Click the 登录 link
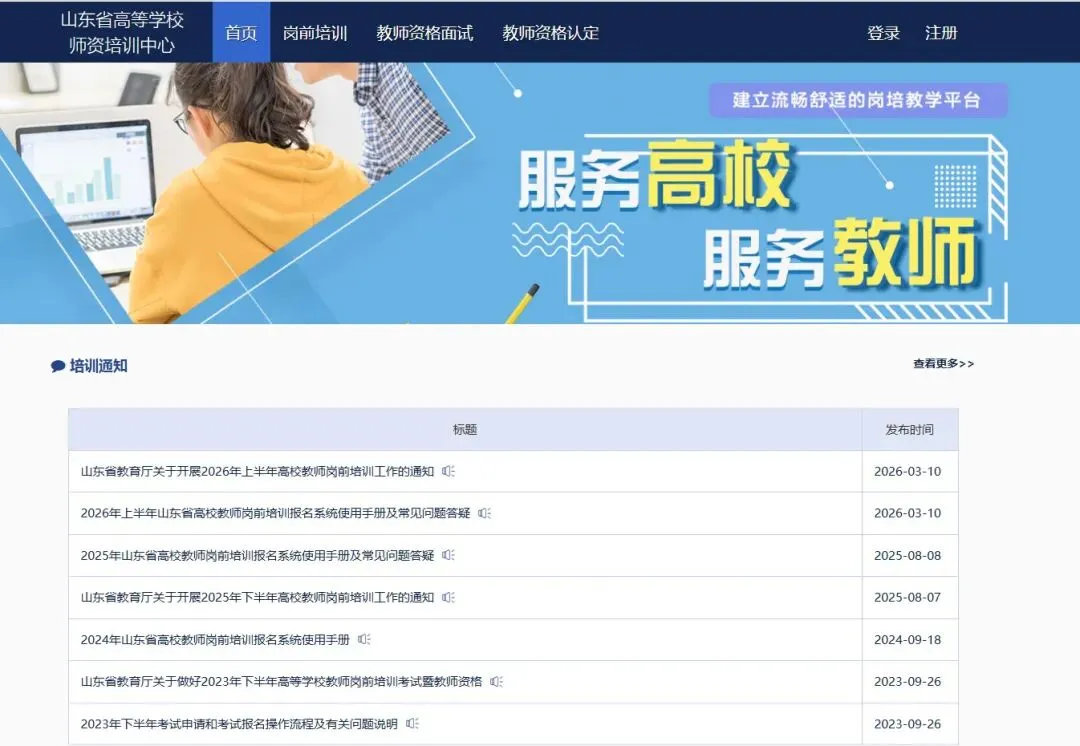 tap(884, 32)
